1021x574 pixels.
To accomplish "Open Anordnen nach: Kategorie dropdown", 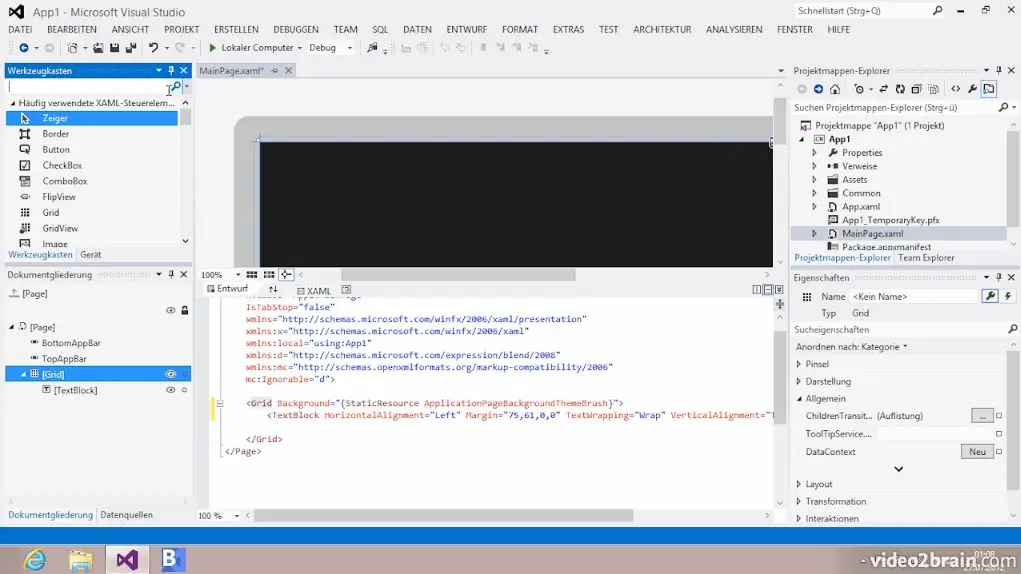I will pyautogui.click(x=852, y=347).
